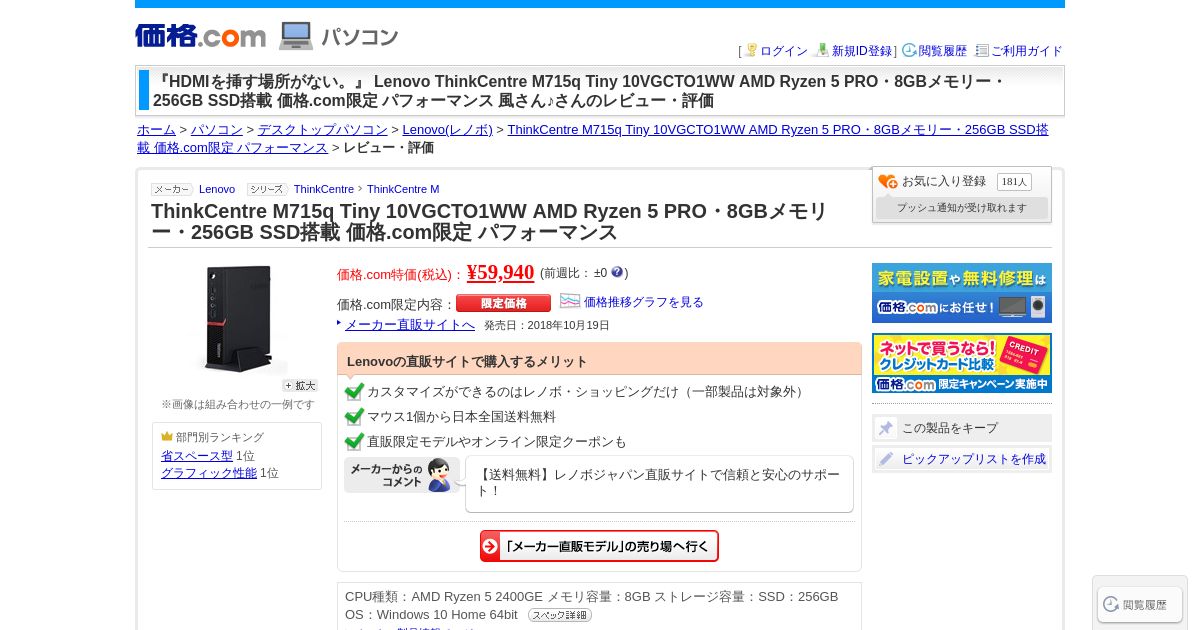Open the floating 閲覧履歴 button
1200x630 pixels.
click(x=1140, y=604)
